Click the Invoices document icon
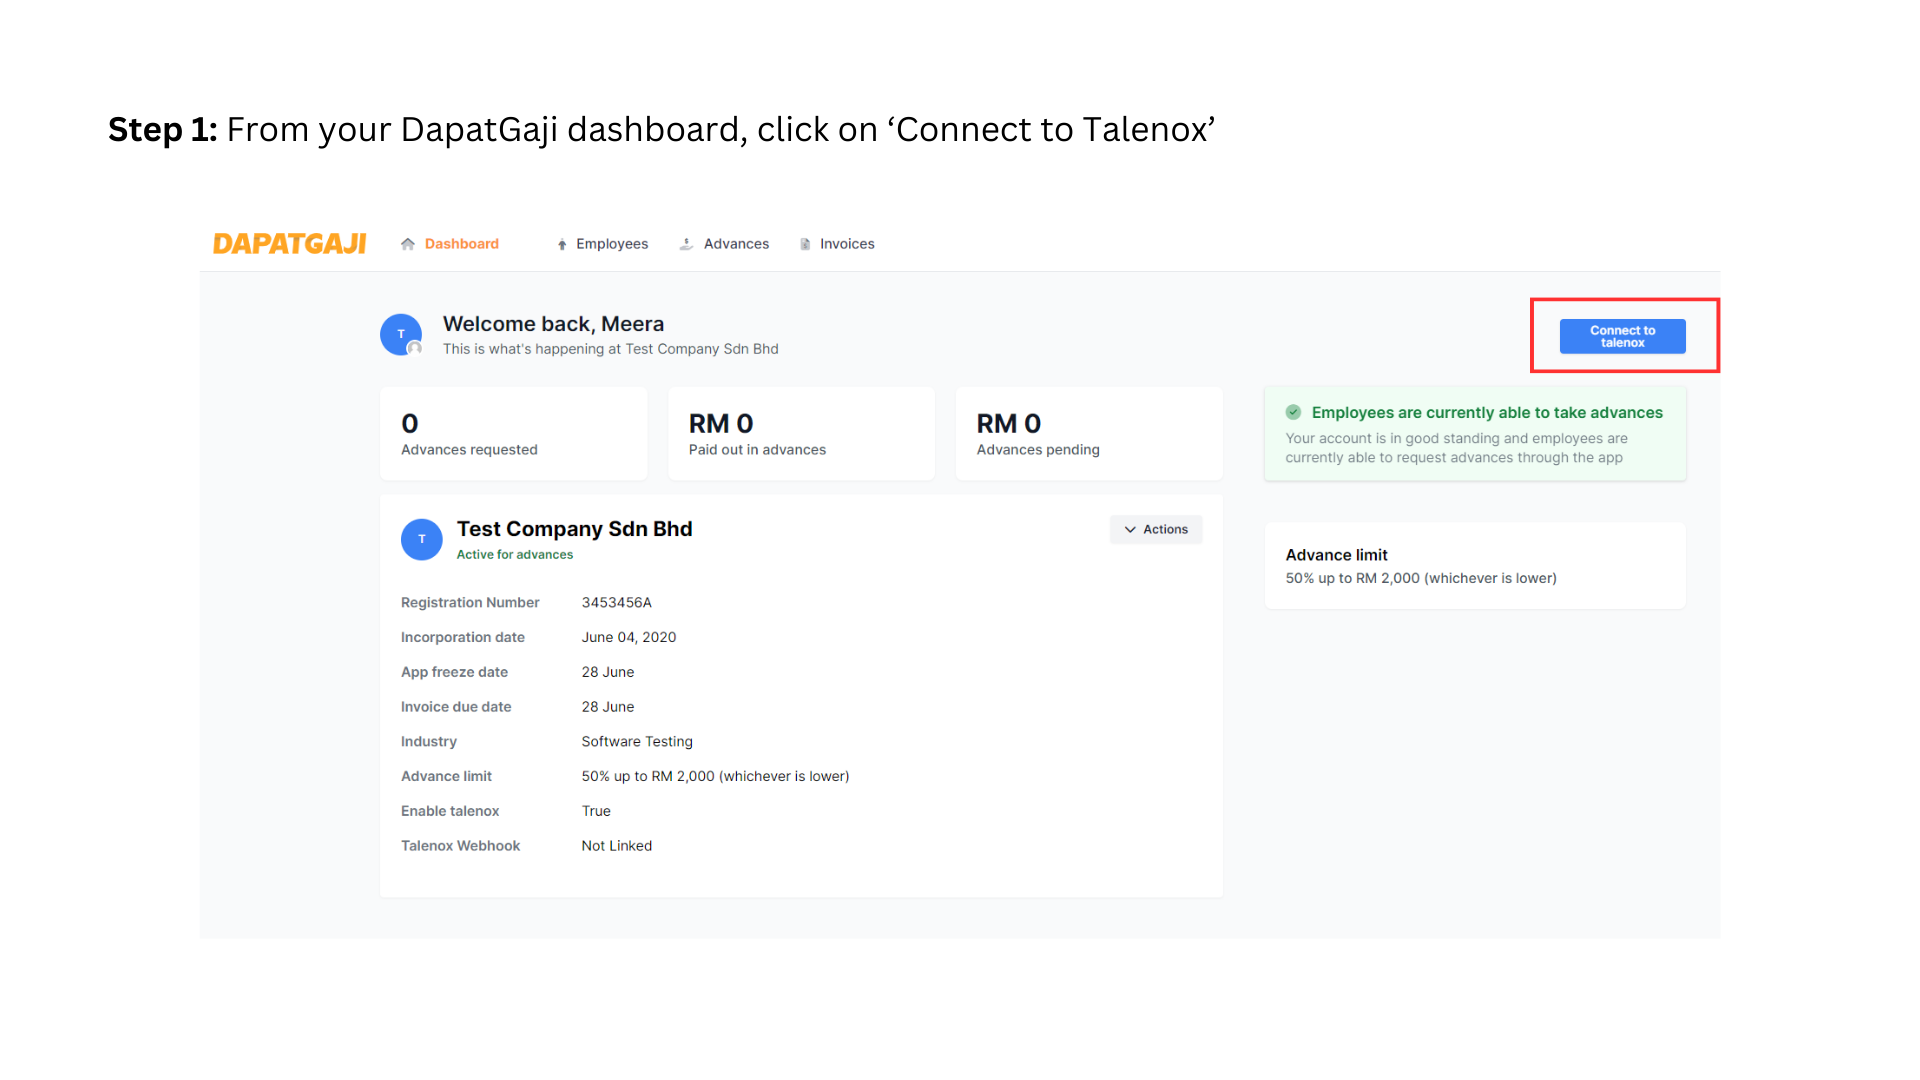The height and width of the screenshot is (1080, 1920). click(x=805, y=244)
